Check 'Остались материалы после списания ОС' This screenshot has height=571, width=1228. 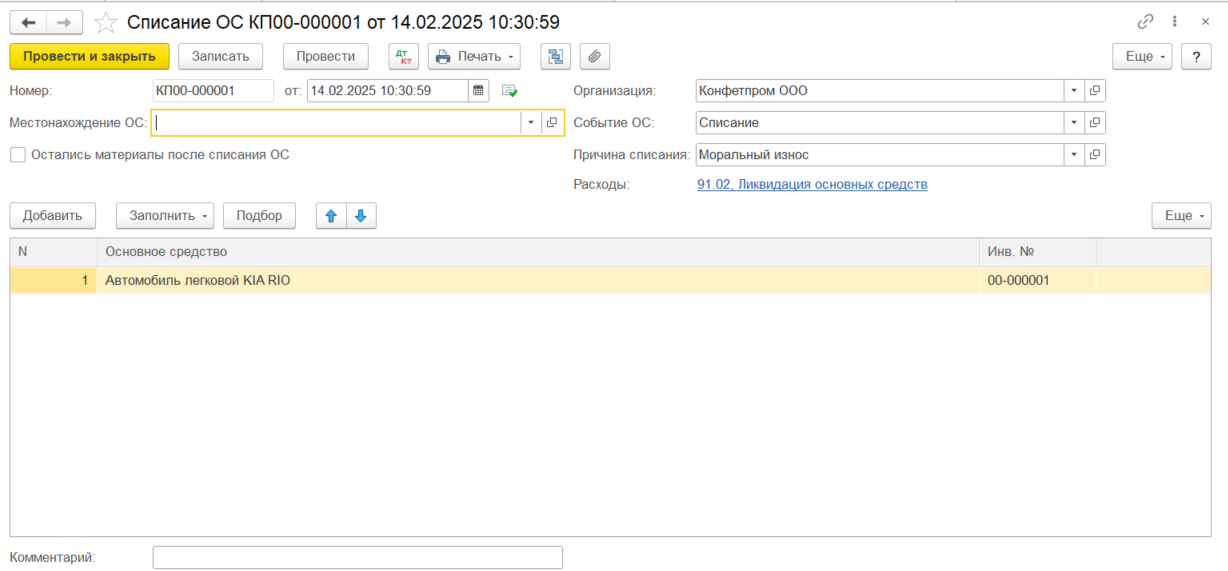[18, 155]
